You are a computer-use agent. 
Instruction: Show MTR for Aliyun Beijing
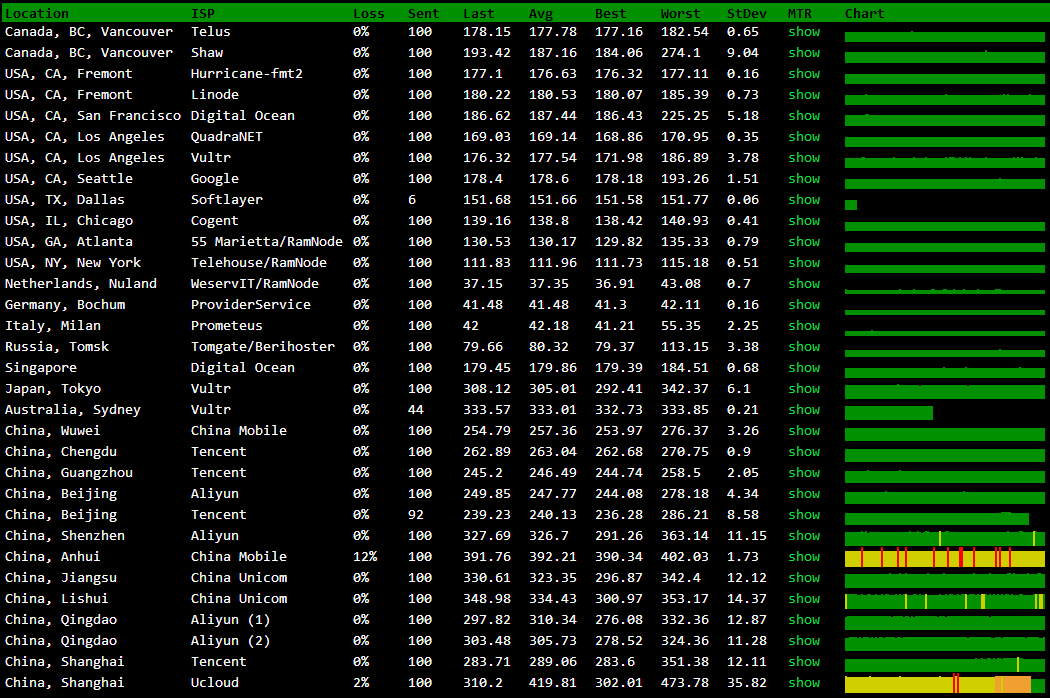[804, 493]
